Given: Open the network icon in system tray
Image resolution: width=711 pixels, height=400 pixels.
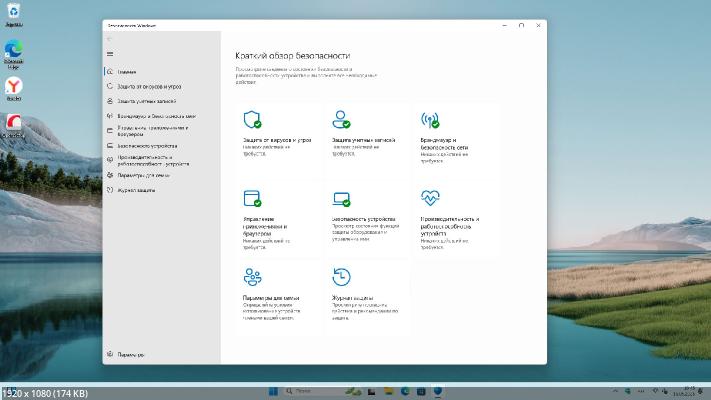Looking at the screenshot, I should [655, 391].
